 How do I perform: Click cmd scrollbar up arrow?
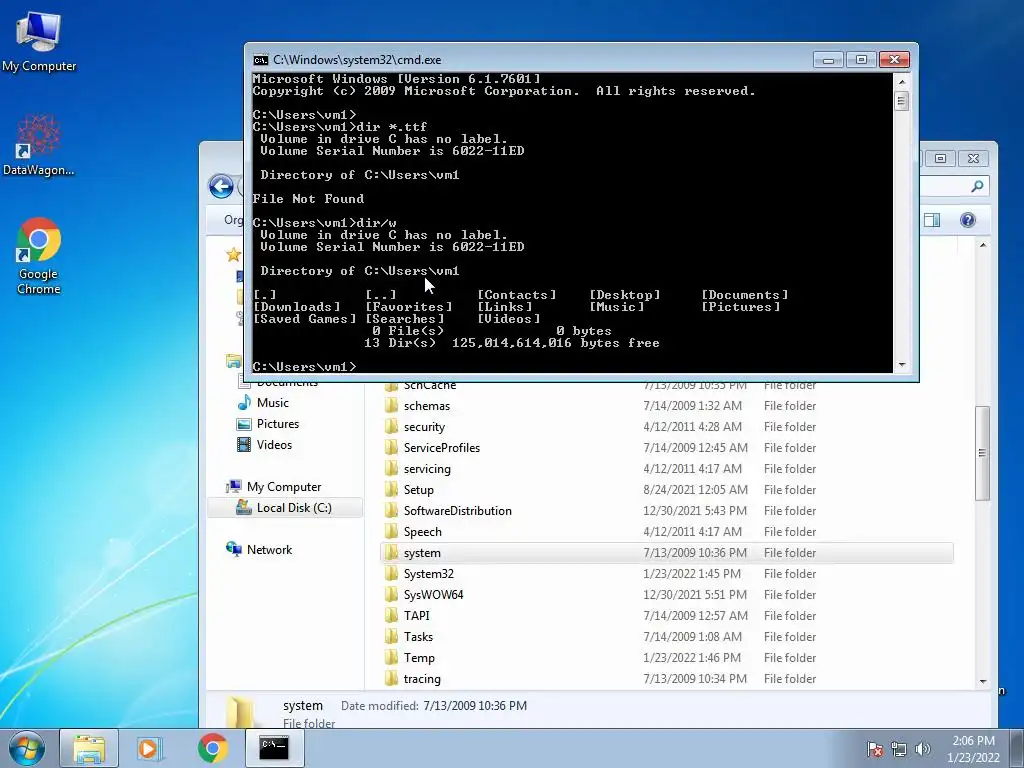pyautogui.click(x=902, y=82)
